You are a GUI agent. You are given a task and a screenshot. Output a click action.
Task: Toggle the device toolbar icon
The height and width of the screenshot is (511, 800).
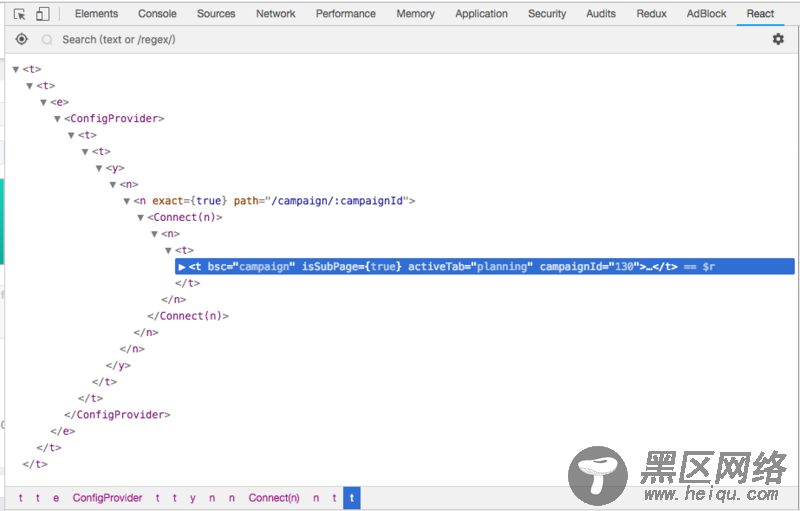[42, 14]
